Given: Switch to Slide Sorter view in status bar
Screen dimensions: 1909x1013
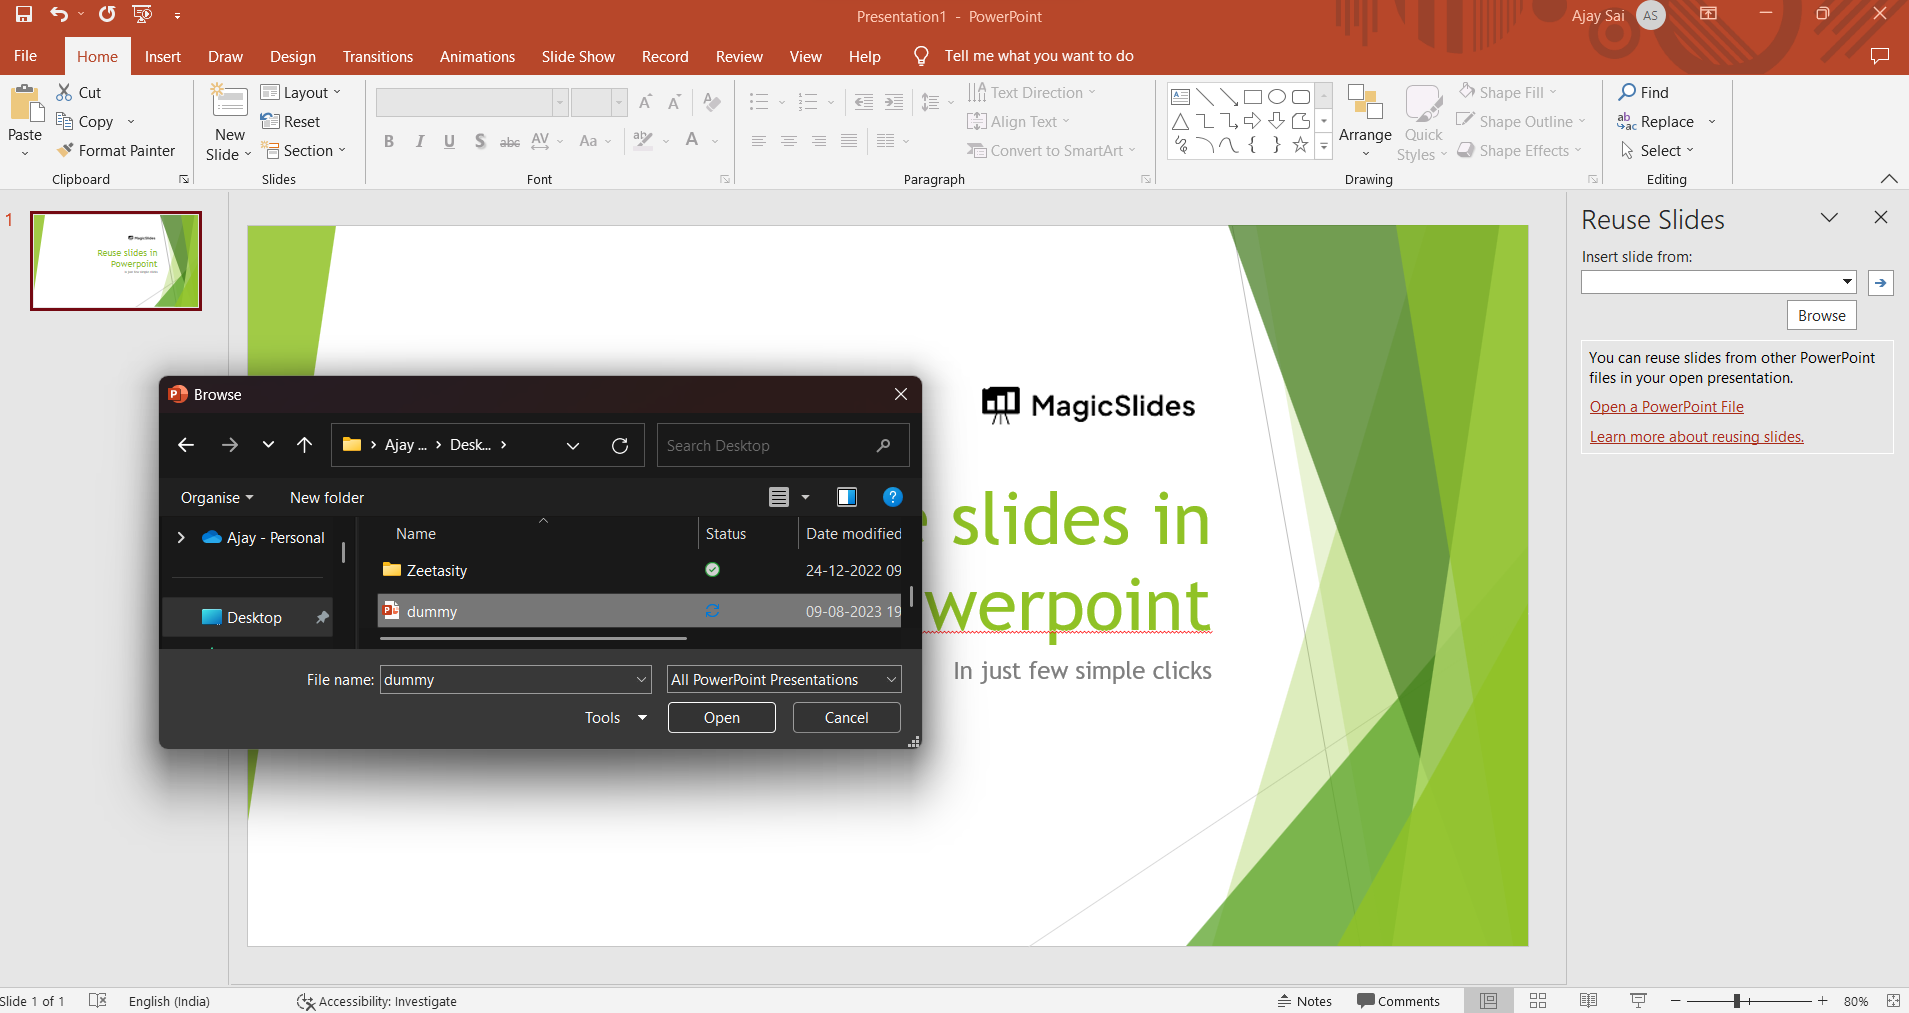Looking at the screenshot, I should 1538,1001.
